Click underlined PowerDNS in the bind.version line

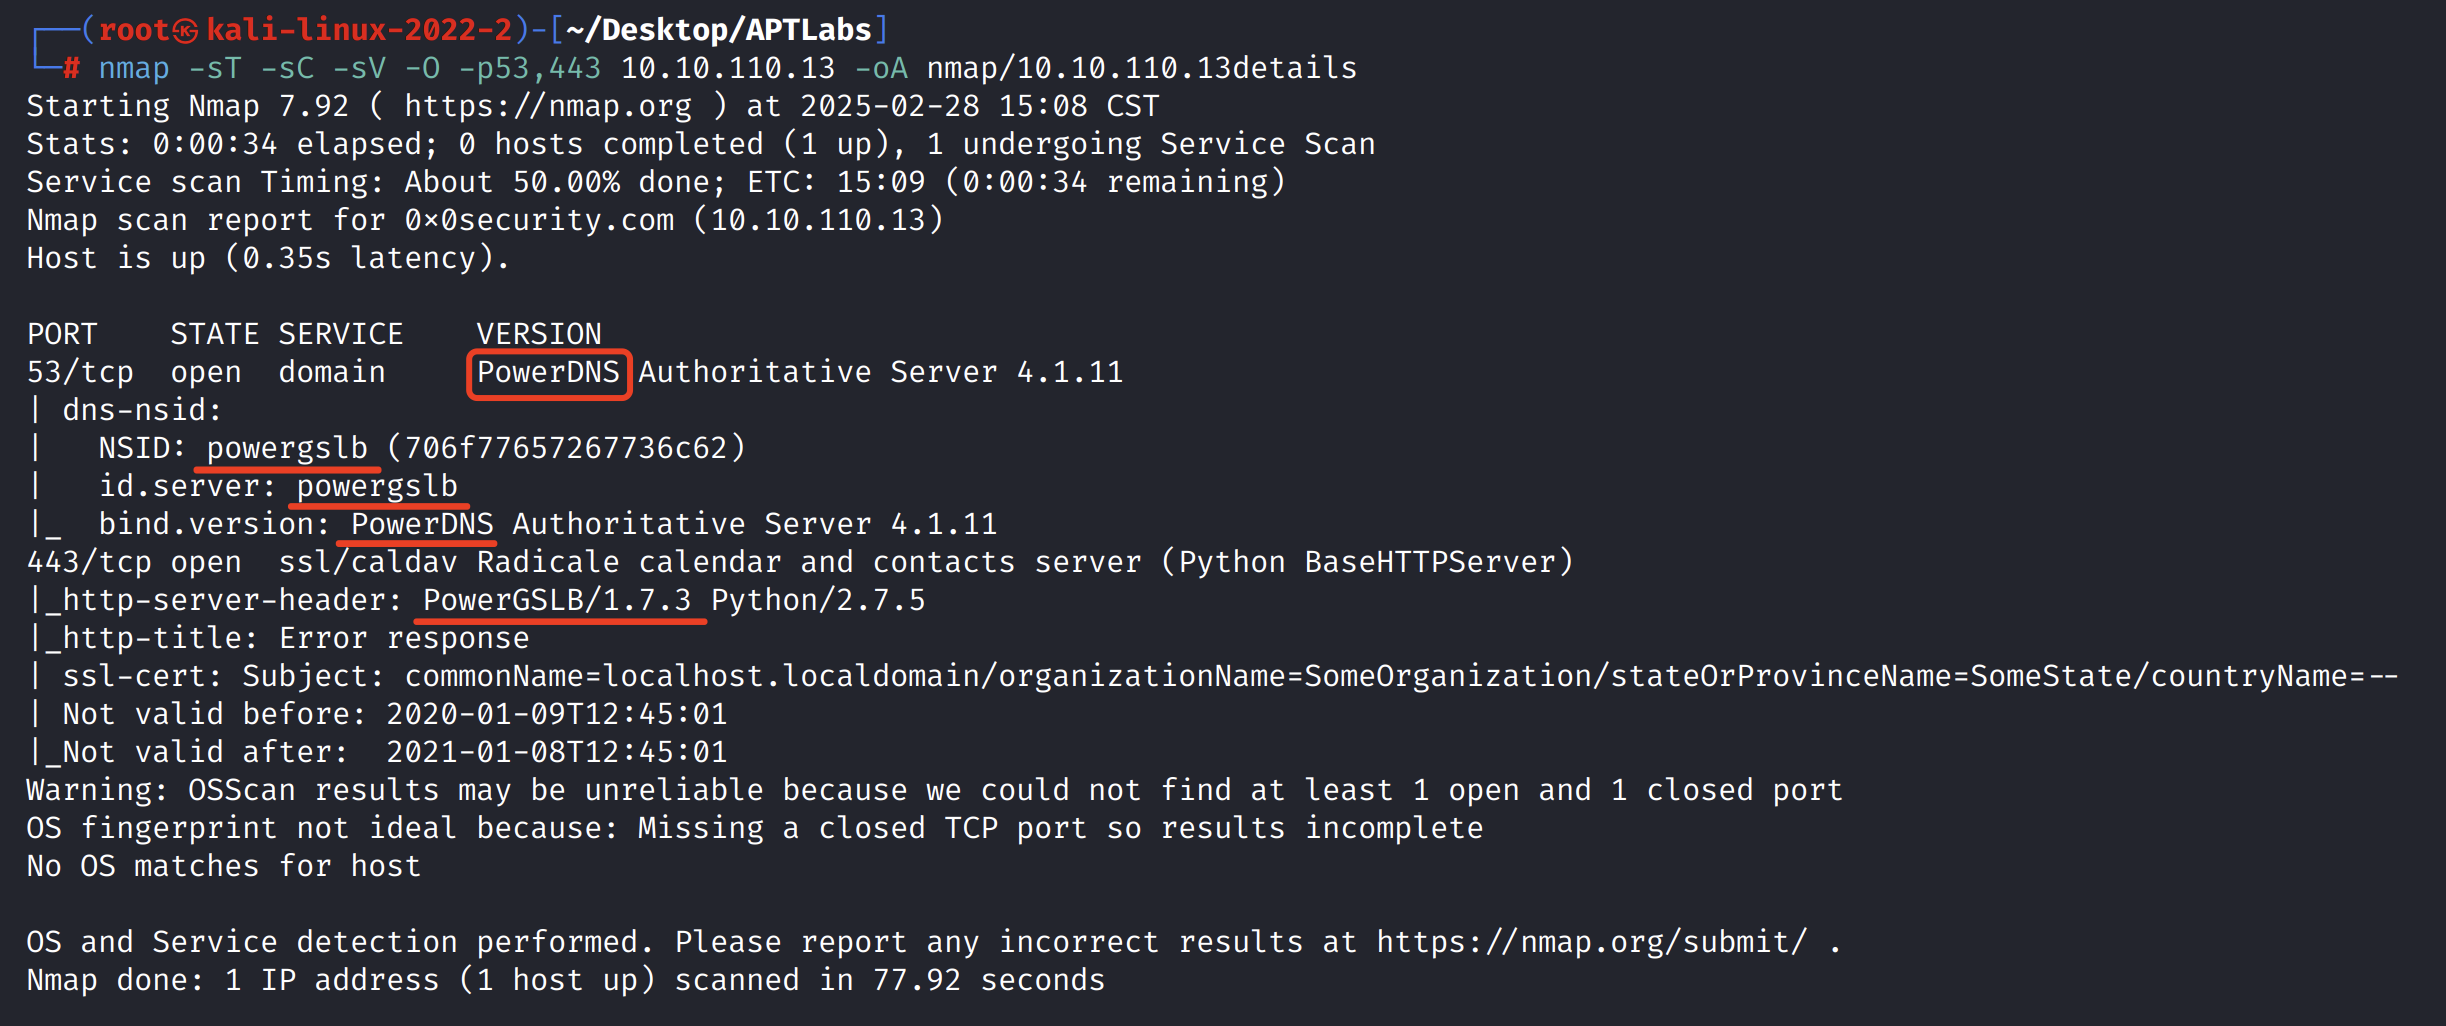[x=422, y=524]
